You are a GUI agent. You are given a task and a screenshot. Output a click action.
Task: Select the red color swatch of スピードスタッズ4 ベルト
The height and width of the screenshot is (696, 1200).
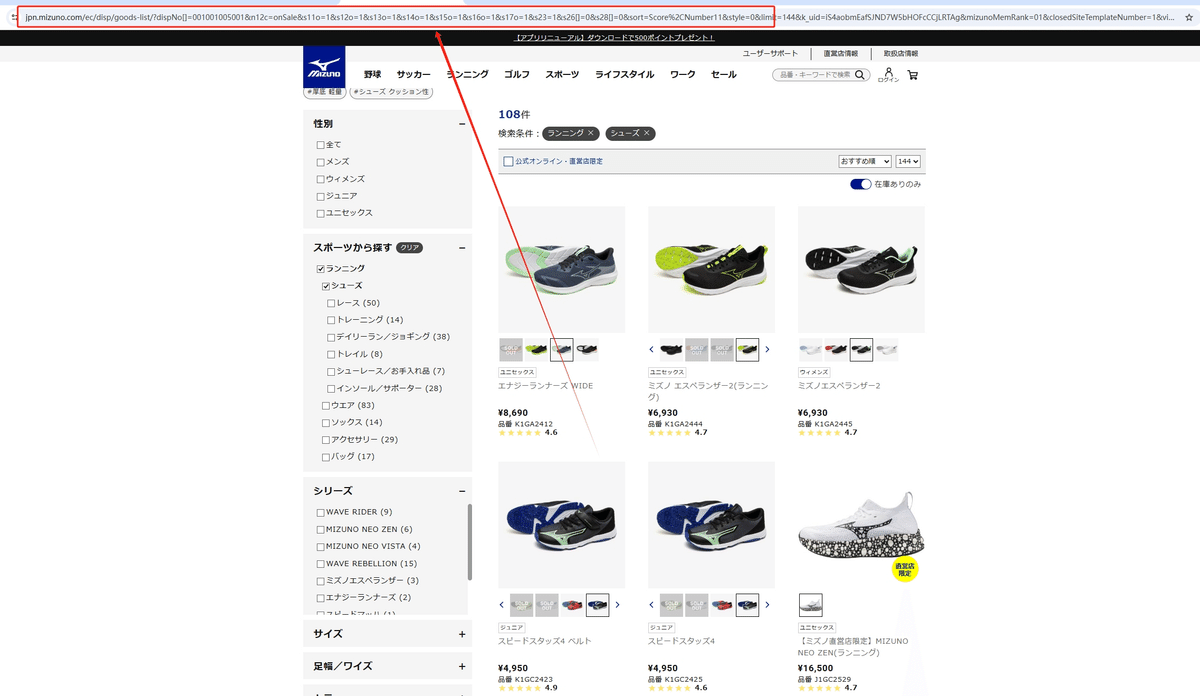tap(572, 604)
